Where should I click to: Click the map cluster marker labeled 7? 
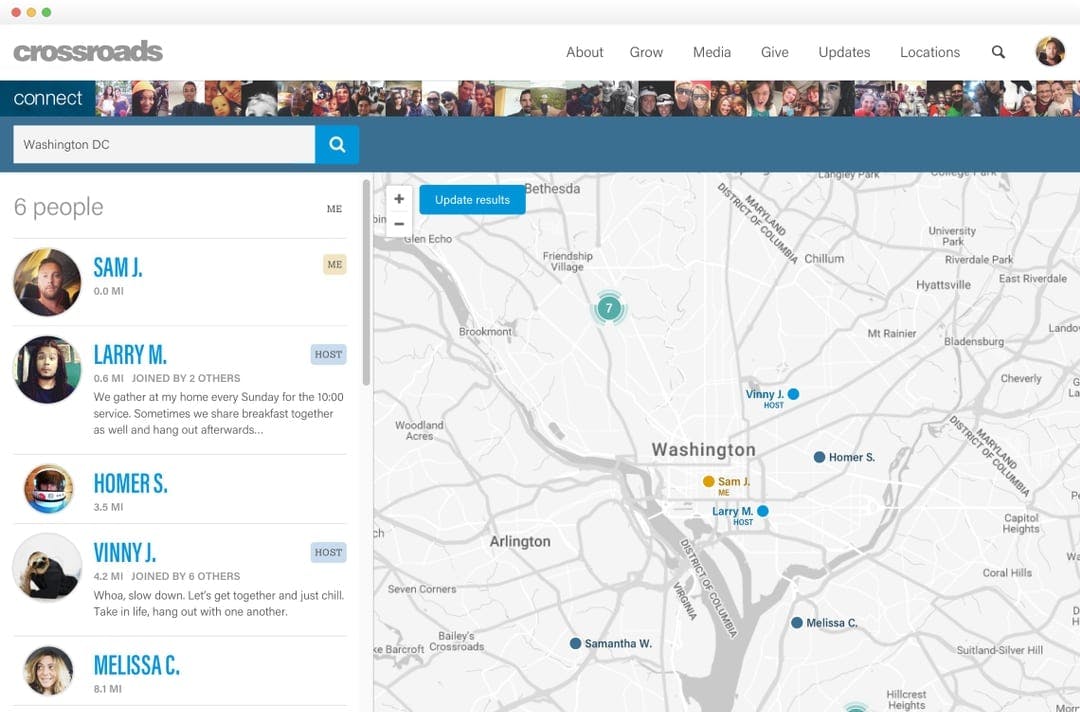[x=609, y=308]
